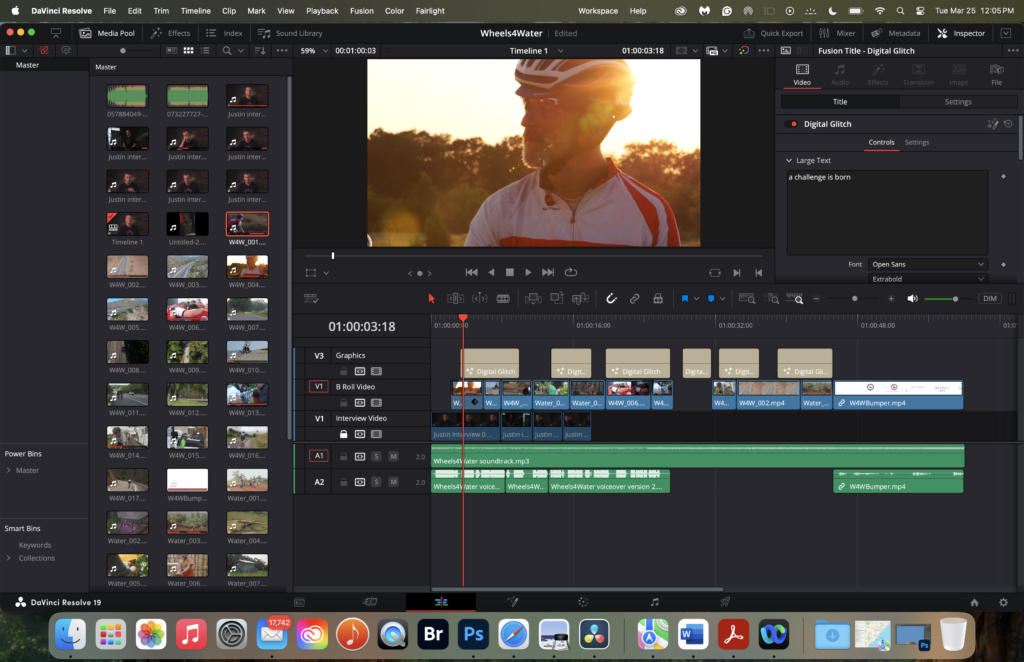Switch to the Settings tab in Inspector
This screenshot has width=1024, height=662.
(957, 102)
